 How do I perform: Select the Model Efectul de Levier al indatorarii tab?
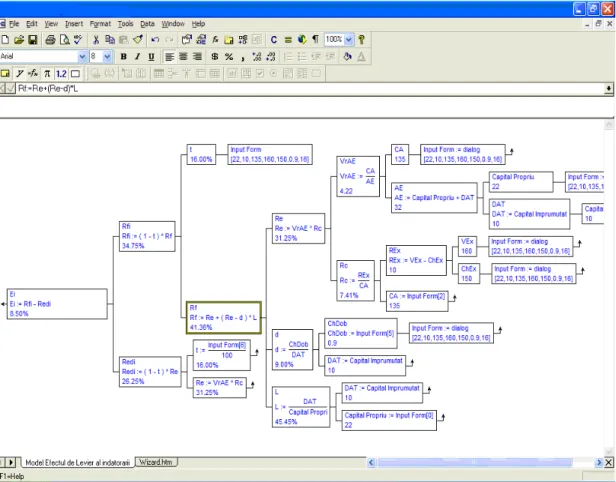(77, 463)
